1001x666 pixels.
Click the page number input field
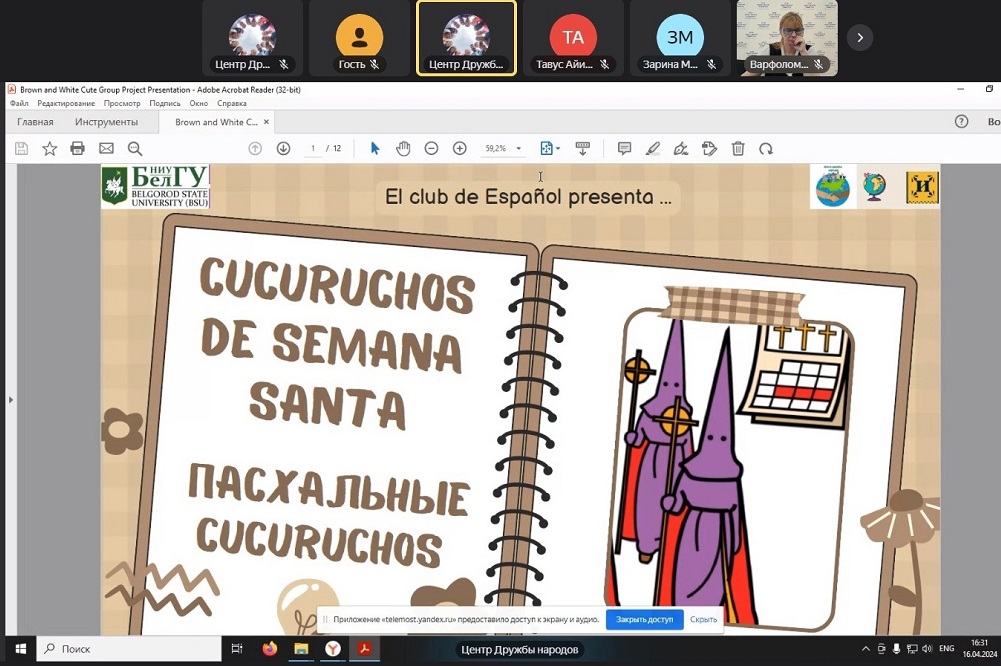[313, 148]
